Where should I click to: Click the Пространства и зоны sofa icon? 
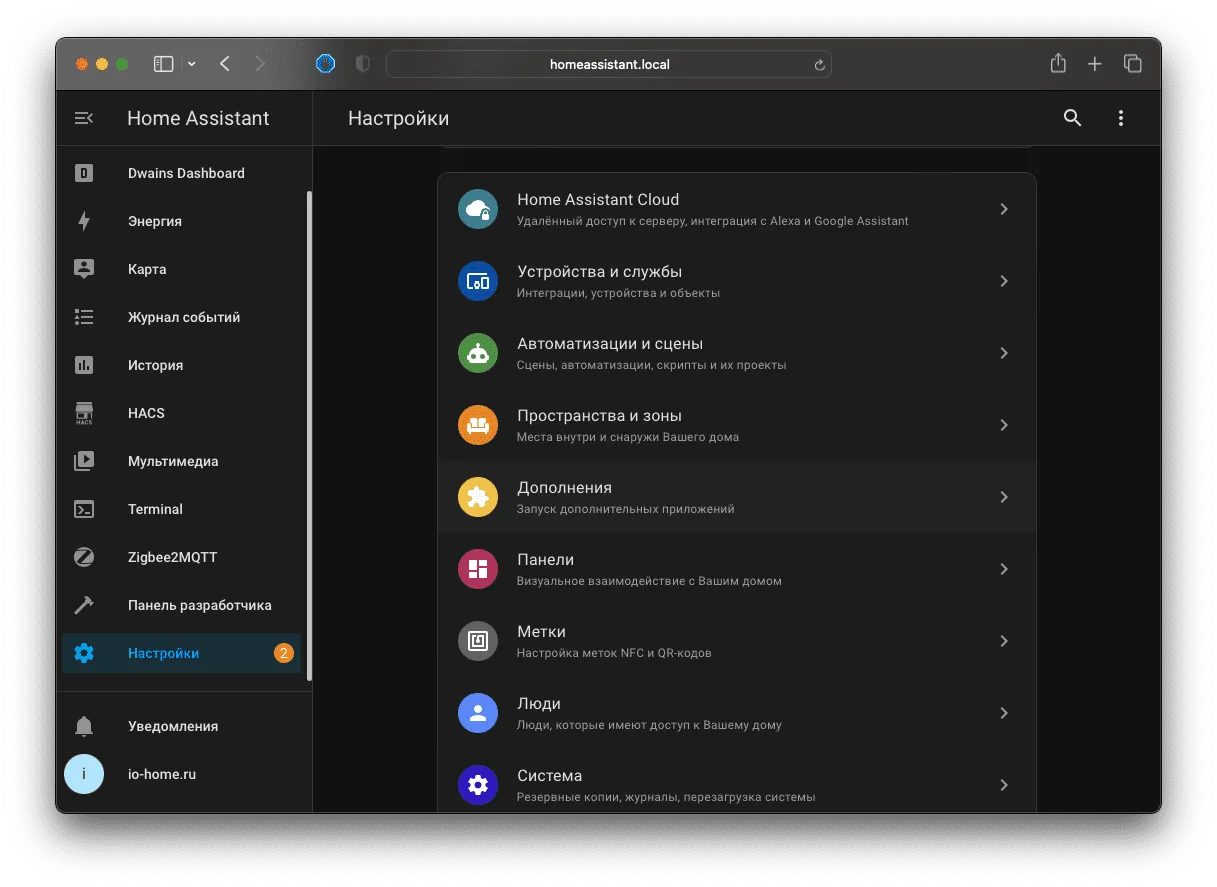[x=478, y=425]
